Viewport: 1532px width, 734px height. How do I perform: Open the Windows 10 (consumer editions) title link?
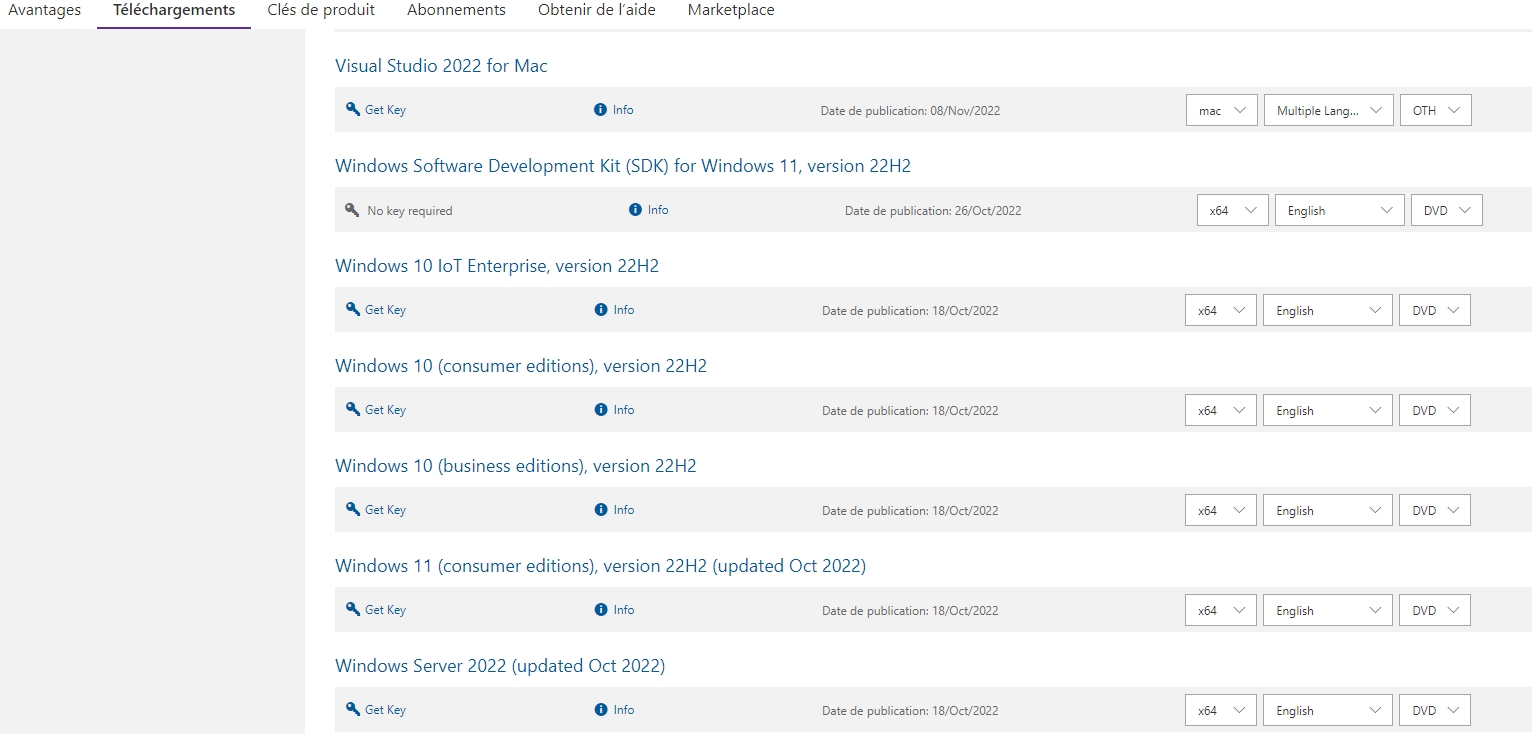point(521,366)
